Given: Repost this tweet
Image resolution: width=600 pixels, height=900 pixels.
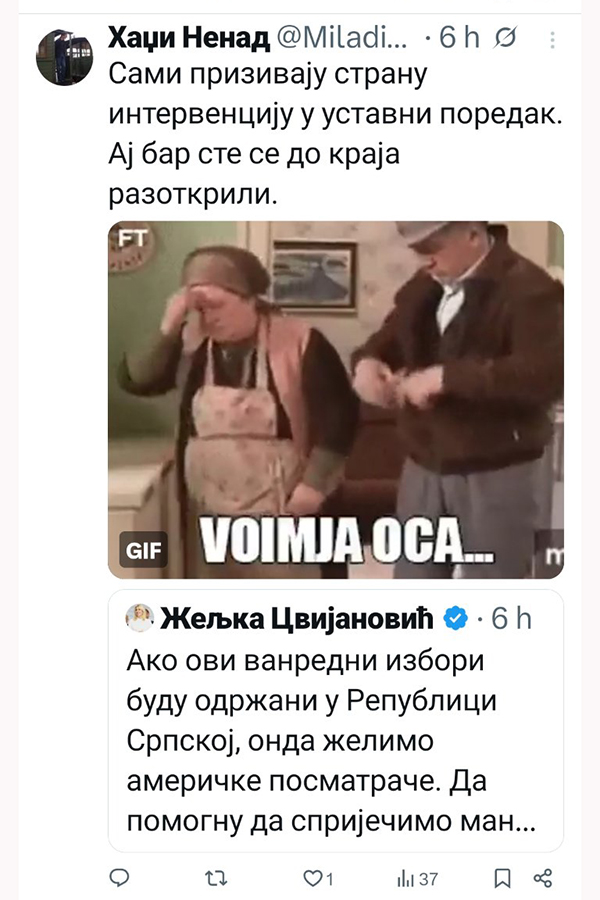Looking at the screenshot, I should tap(214, 878).
